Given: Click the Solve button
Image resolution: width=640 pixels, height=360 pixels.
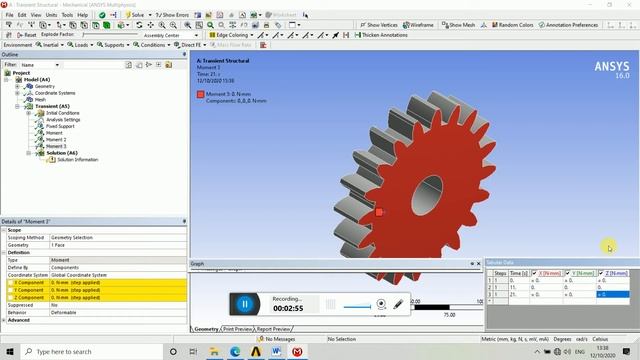Looking at the screenshot, I should pyautogui.click(x=135, y=15).
